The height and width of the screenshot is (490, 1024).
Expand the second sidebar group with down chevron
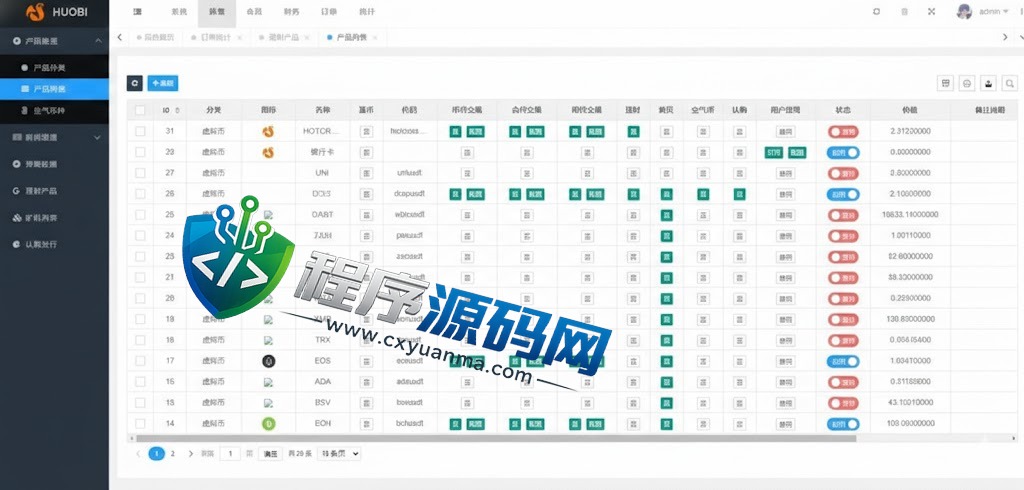pos(98,138)
